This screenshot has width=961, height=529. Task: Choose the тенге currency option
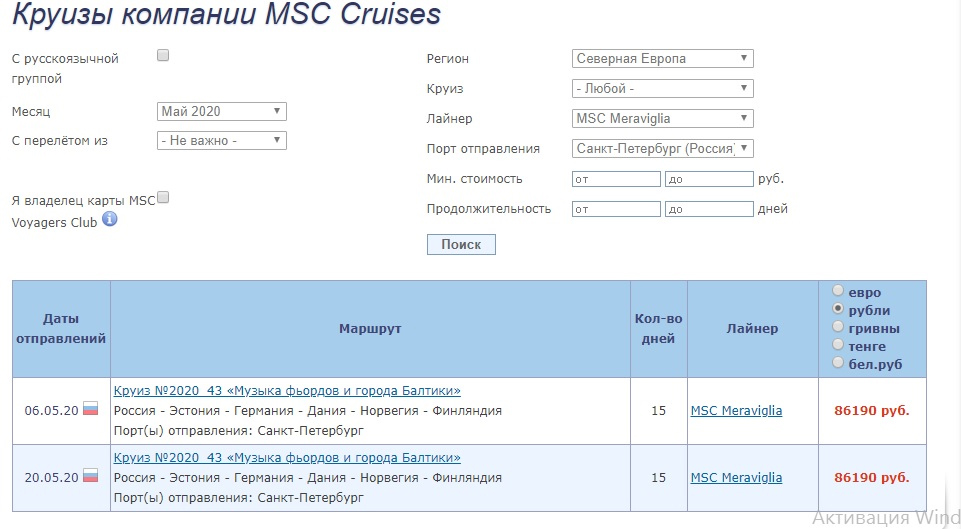click(838, 345)
